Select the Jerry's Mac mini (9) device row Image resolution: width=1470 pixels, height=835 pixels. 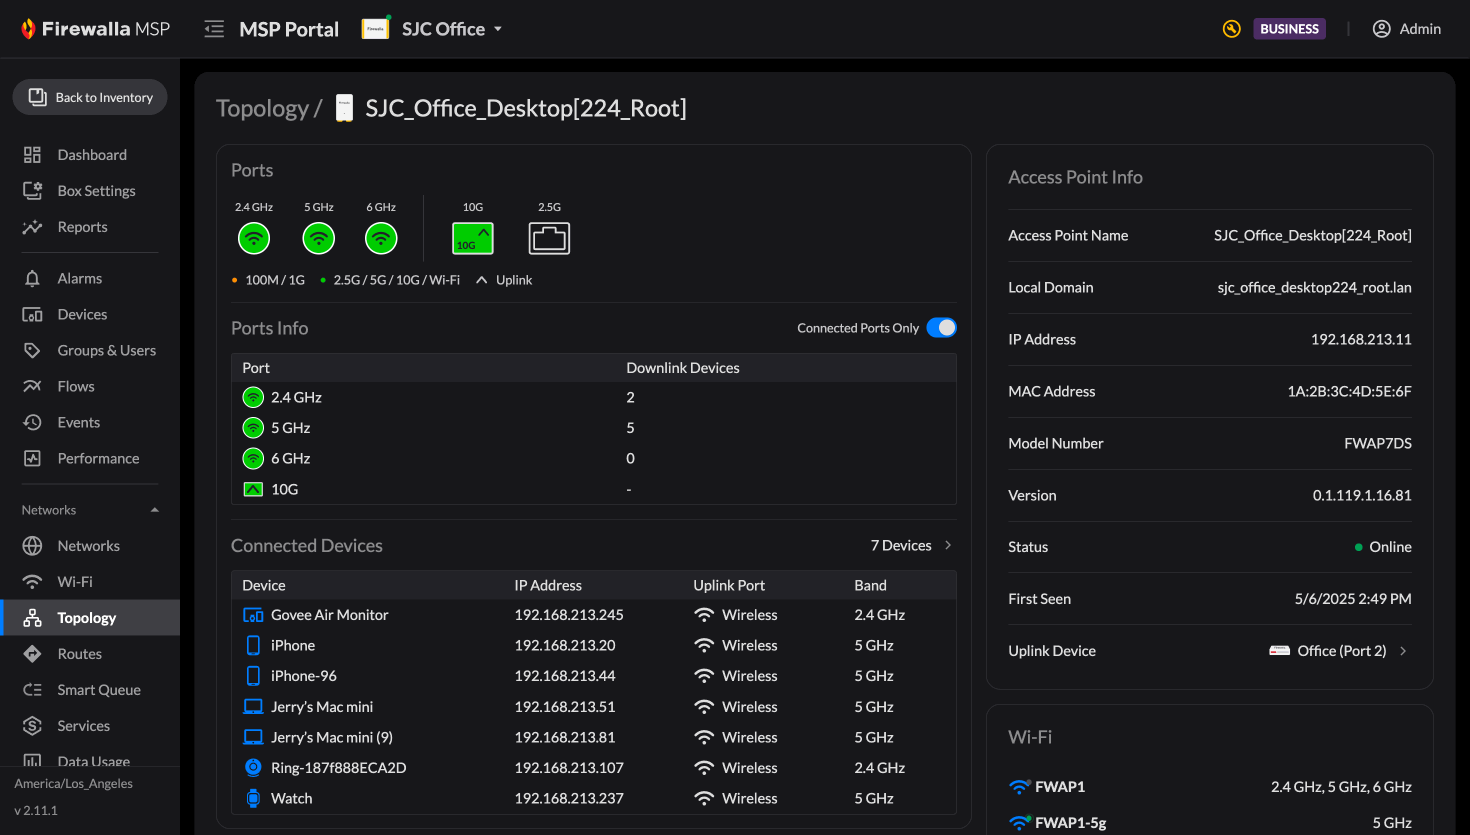(594, 737)
